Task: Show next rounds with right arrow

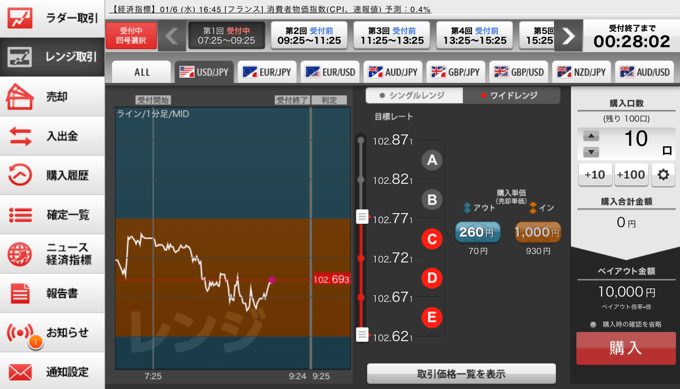Action: (x=568, y=36)
